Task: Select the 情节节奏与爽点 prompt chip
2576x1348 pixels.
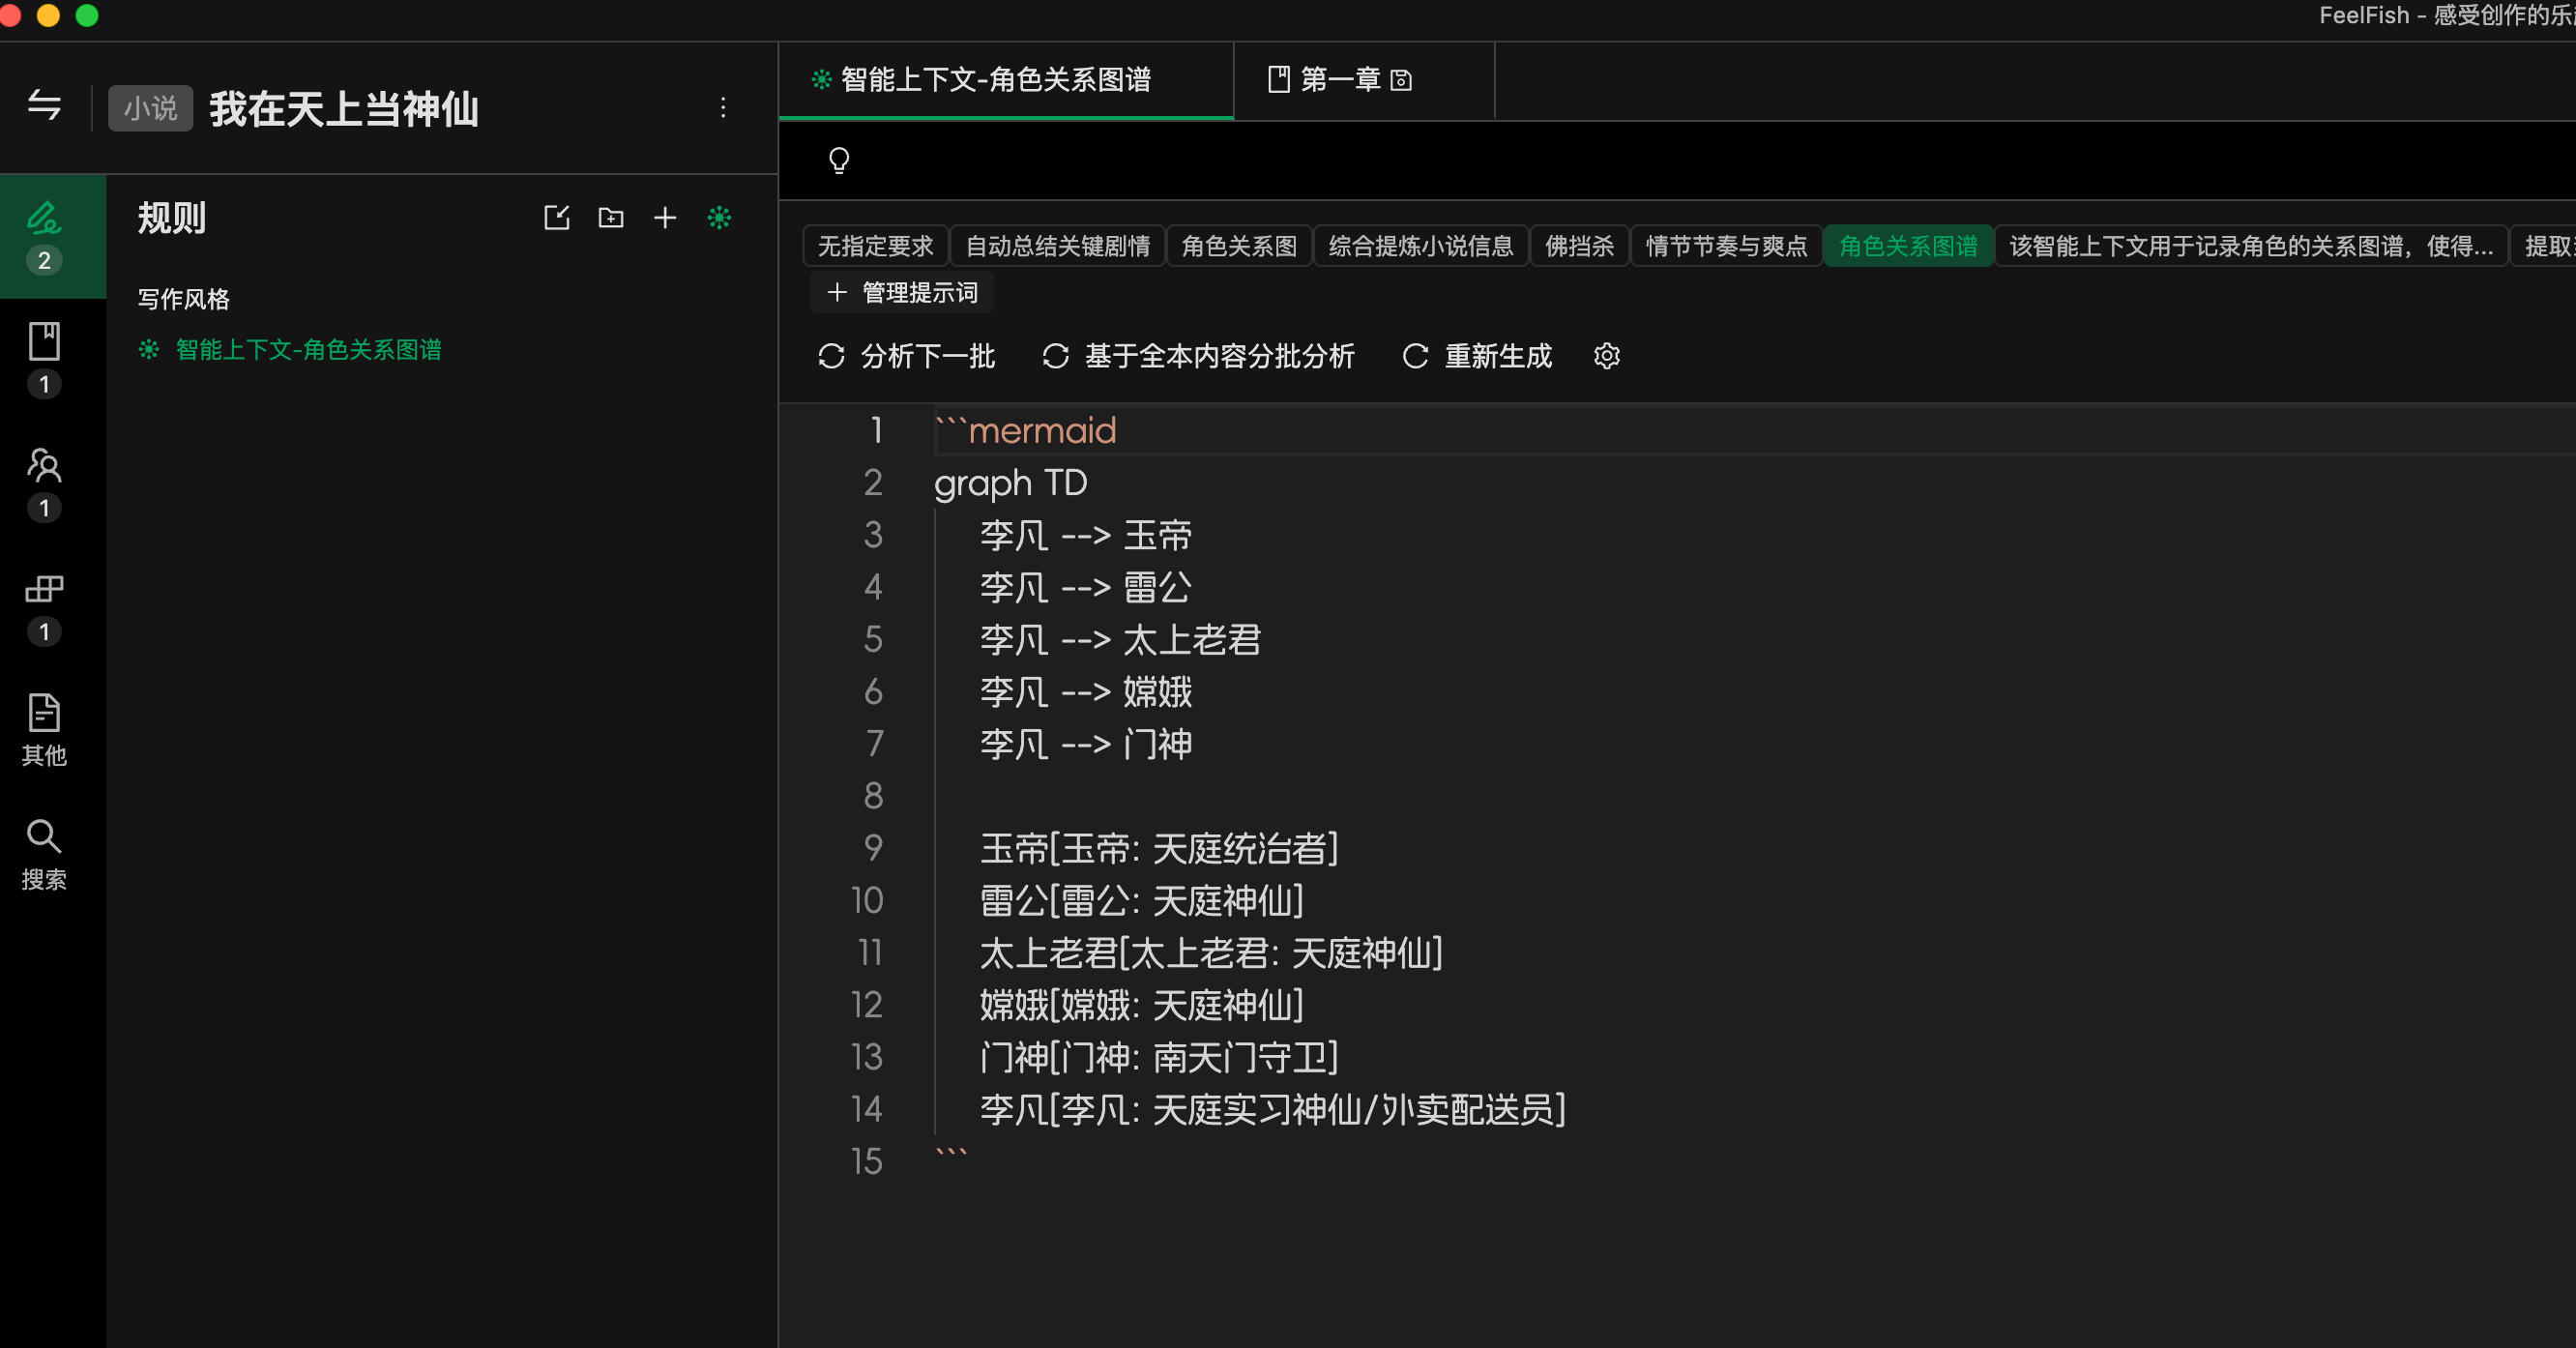Action: pos(1726,246)
